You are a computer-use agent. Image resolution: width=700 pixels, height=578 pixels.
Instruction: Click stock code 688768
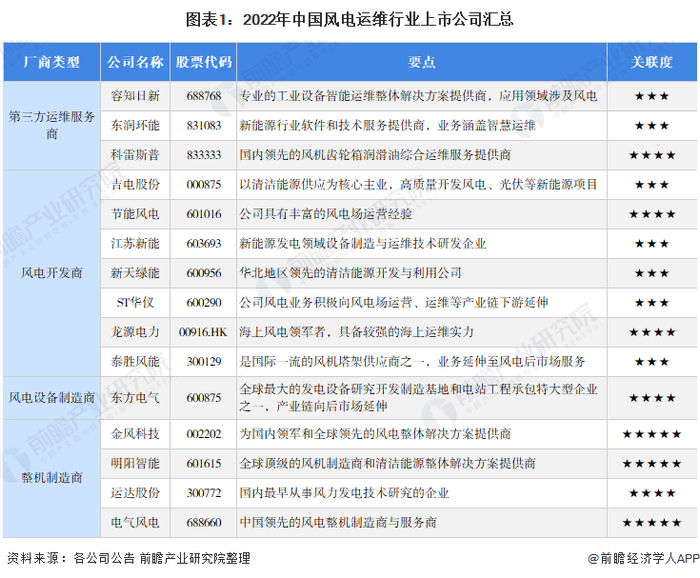(204, 96)
